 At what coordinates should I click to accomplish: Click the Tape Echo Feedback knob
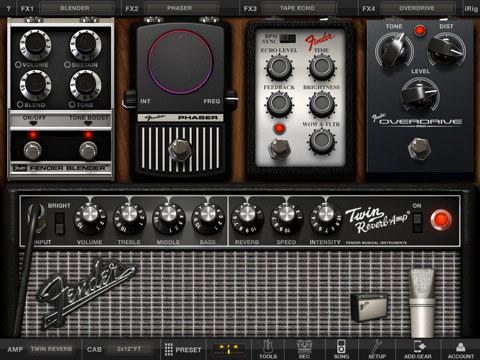click(279, 104)
